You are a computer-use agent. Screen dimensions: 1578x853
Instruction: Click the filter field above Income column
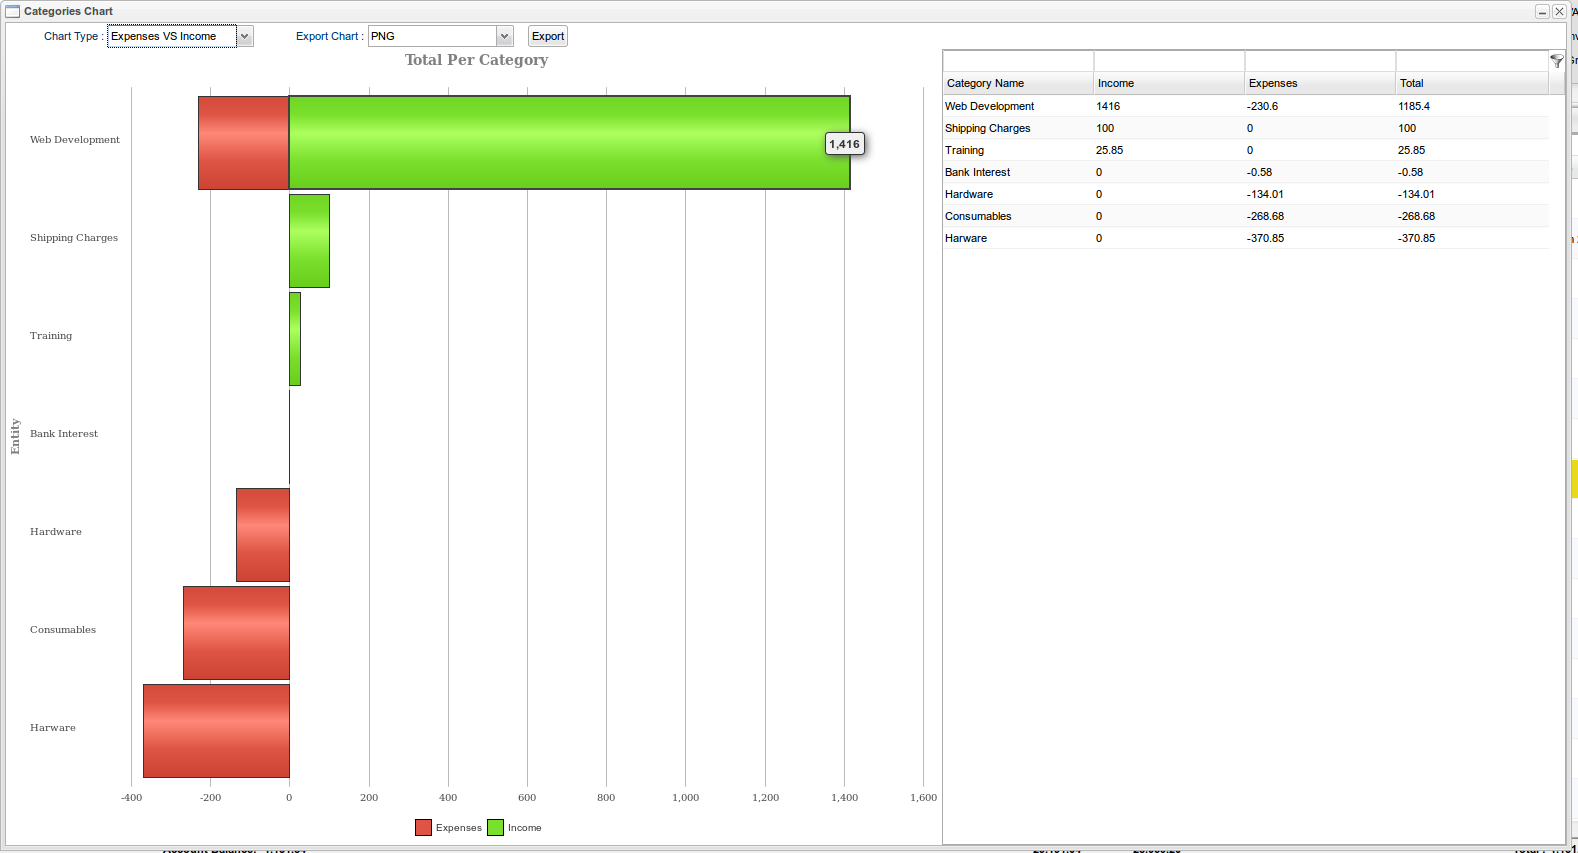pyautogui.click(x=1169, y=61)
